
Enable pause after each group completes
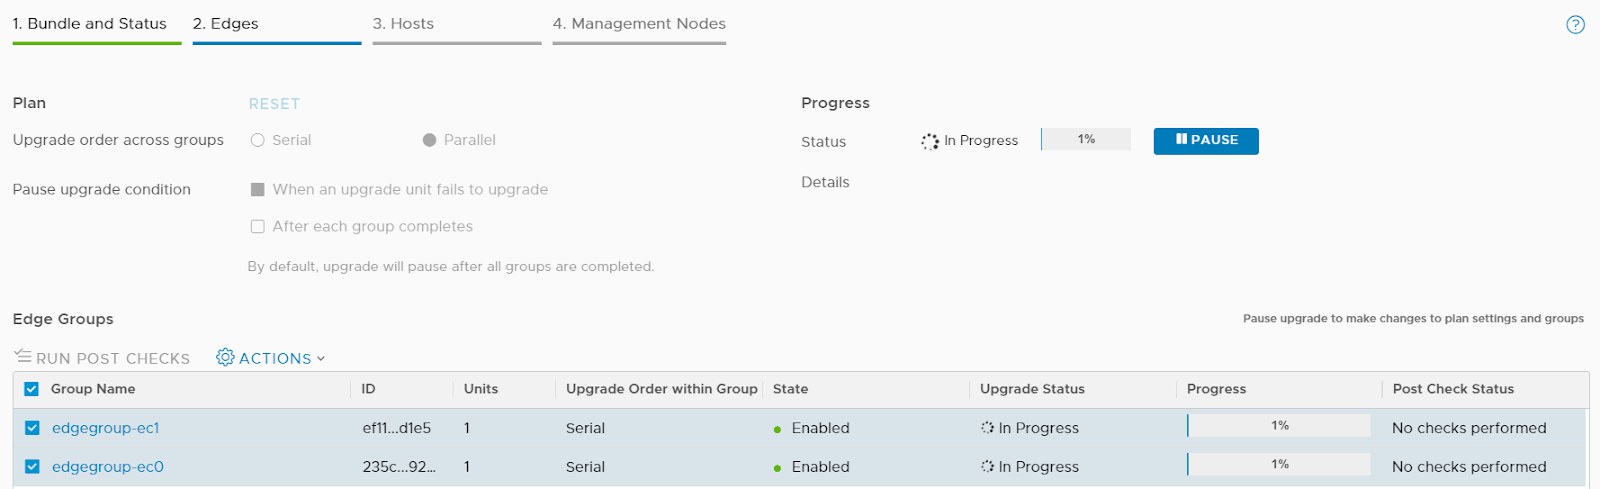point(258,227)
